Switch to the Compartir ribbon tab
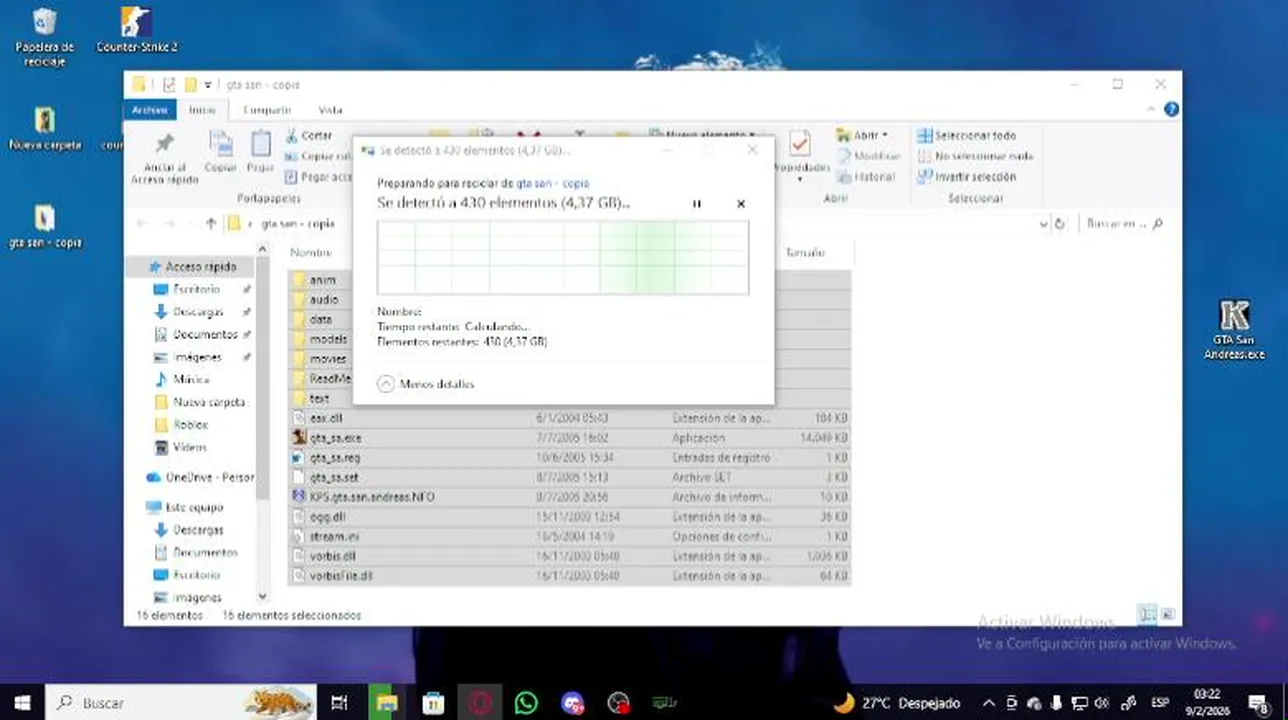 click(x=267, y=110)
